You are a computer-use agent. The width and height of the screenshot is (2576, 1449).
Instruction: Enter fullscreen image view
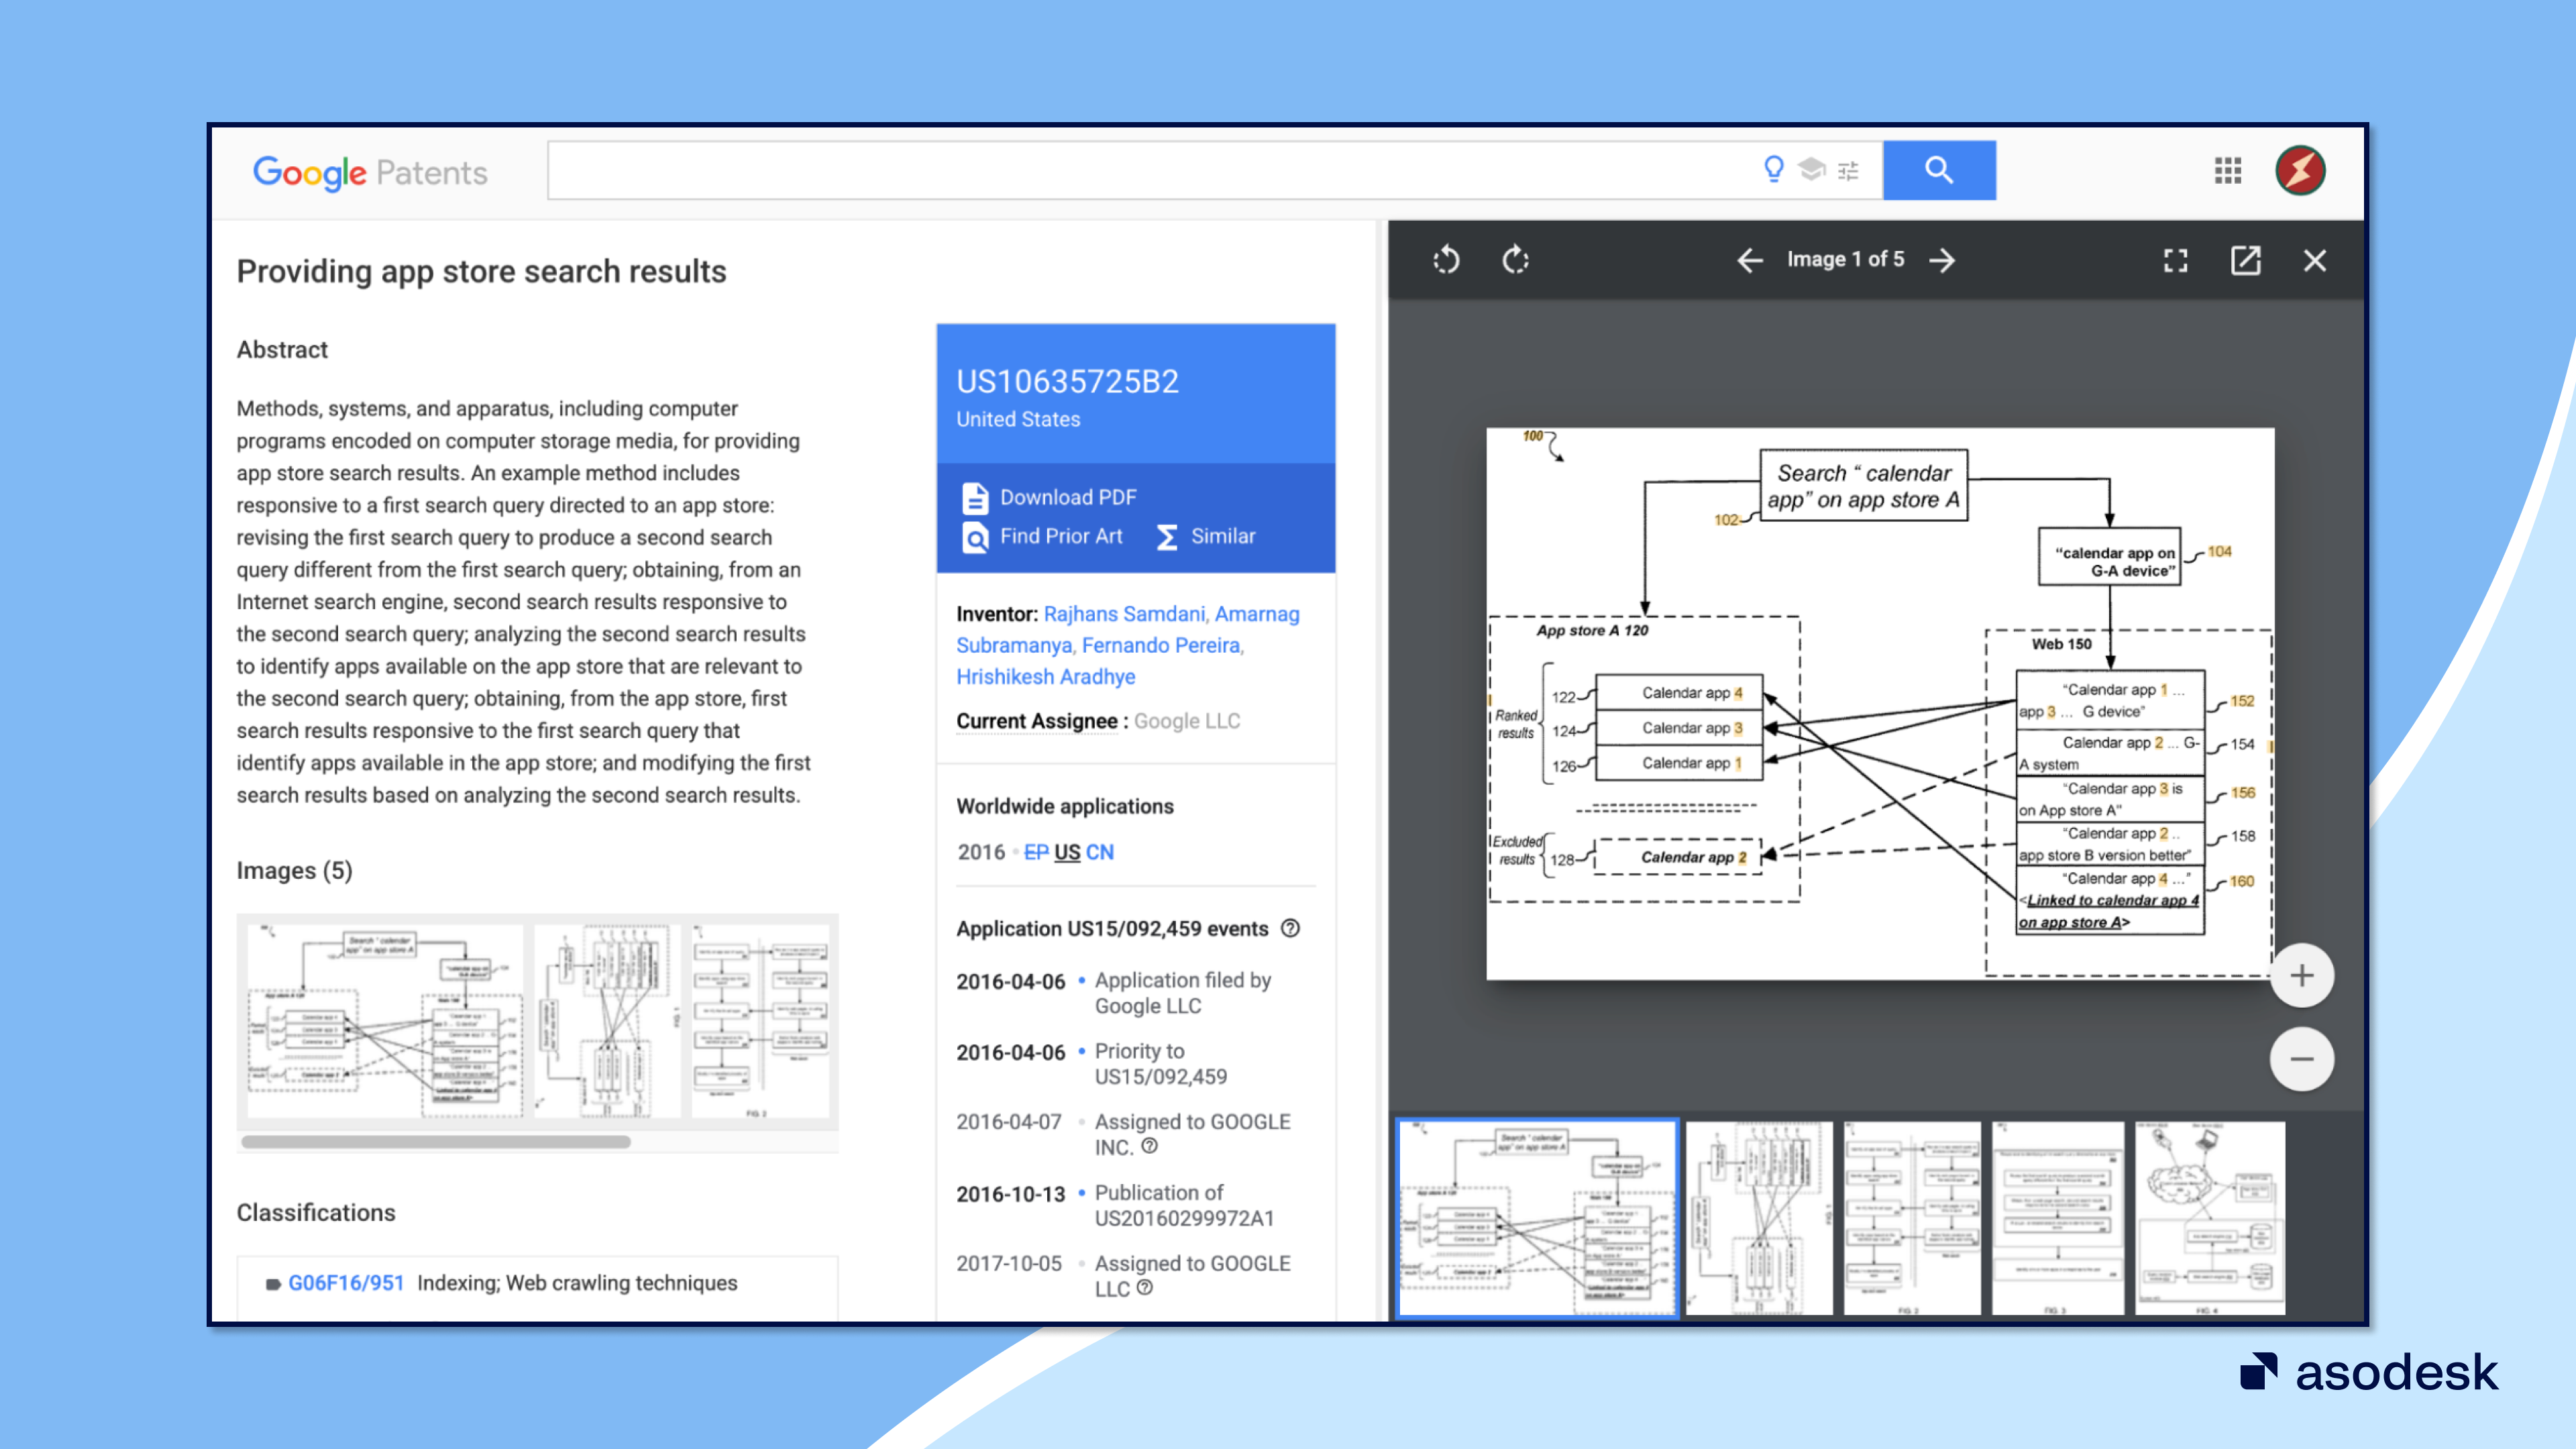click(2175, 260)
